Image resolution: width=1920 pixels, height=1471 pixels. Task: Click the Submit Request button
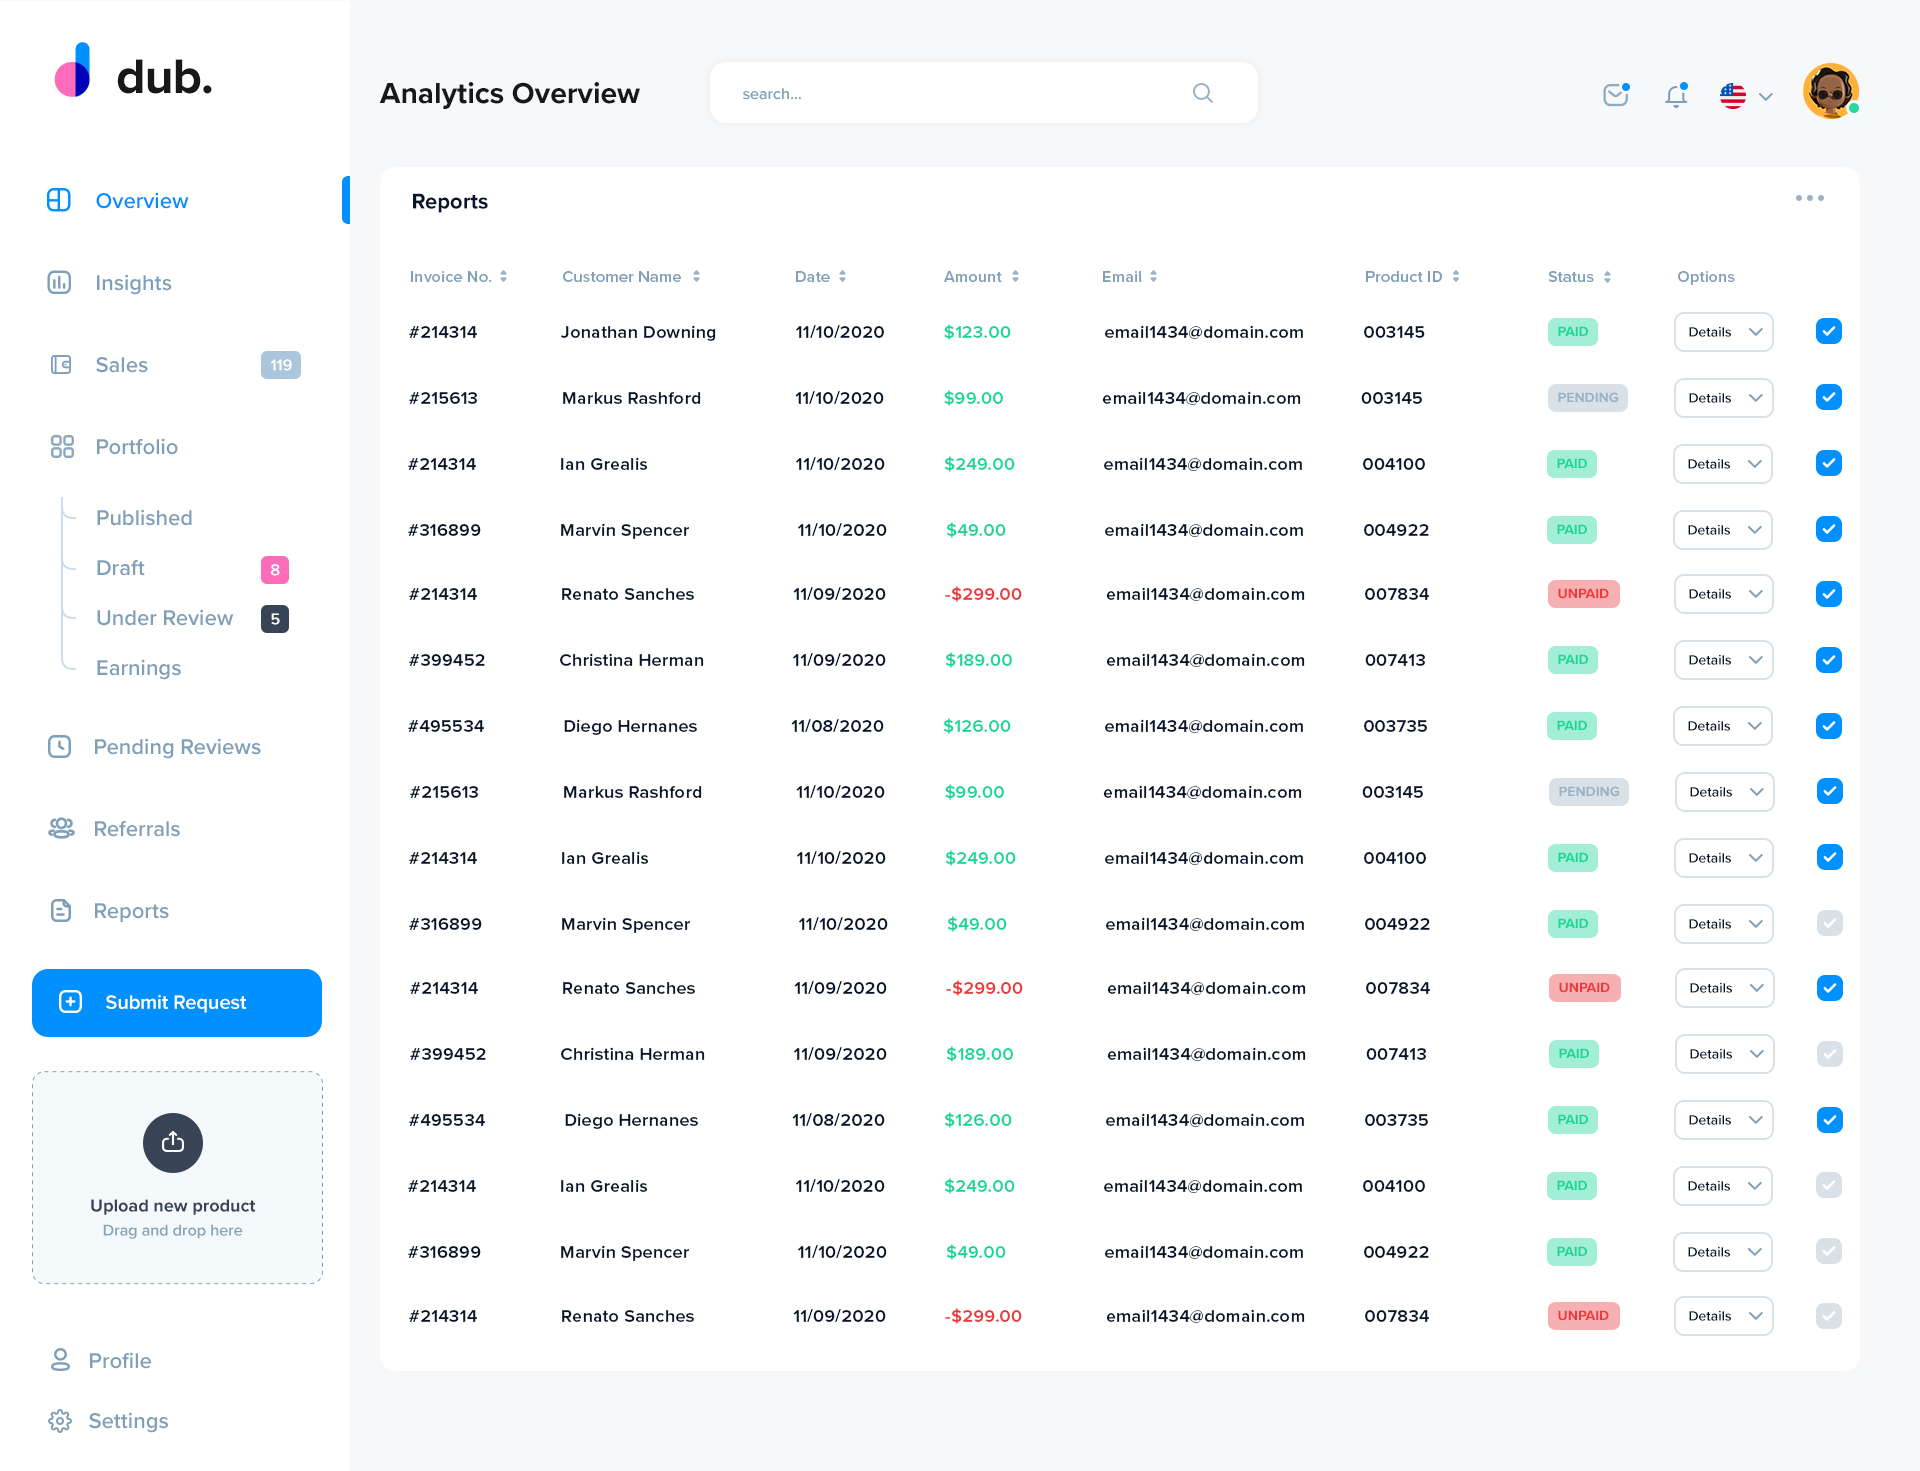(x=177, y=1002)
